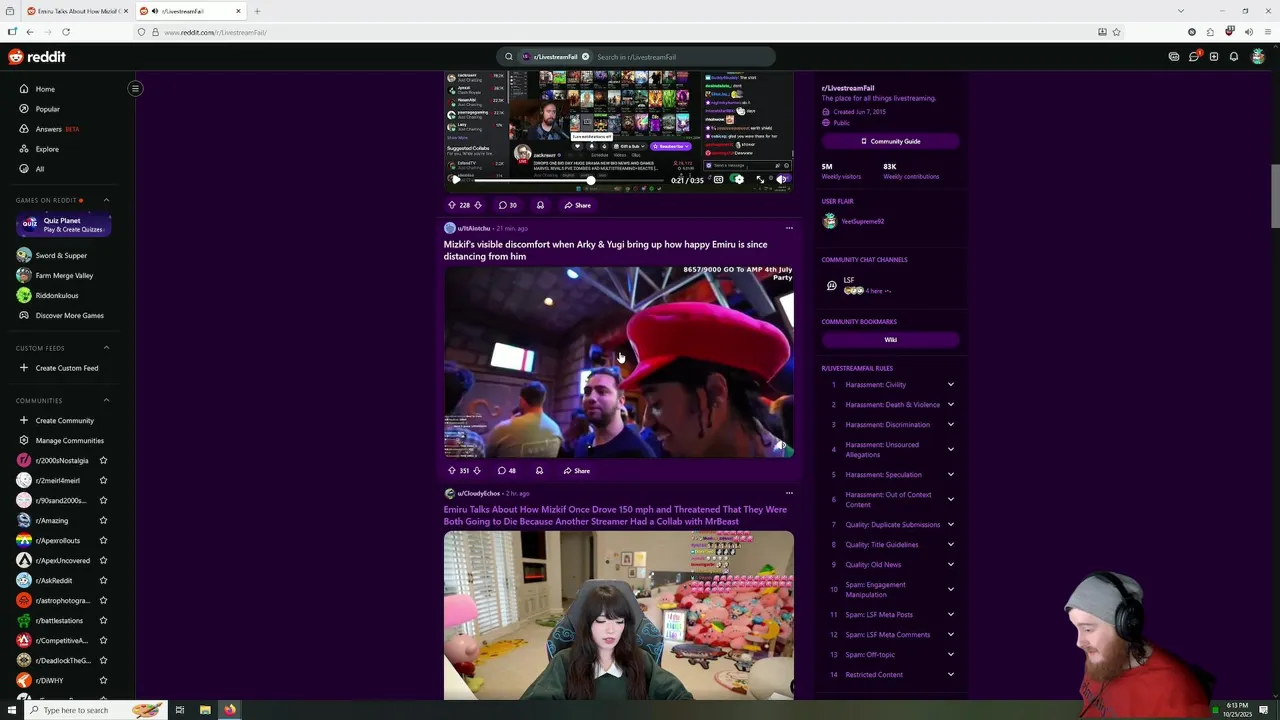Open the Quiz Planet game card

pos(63,225)
